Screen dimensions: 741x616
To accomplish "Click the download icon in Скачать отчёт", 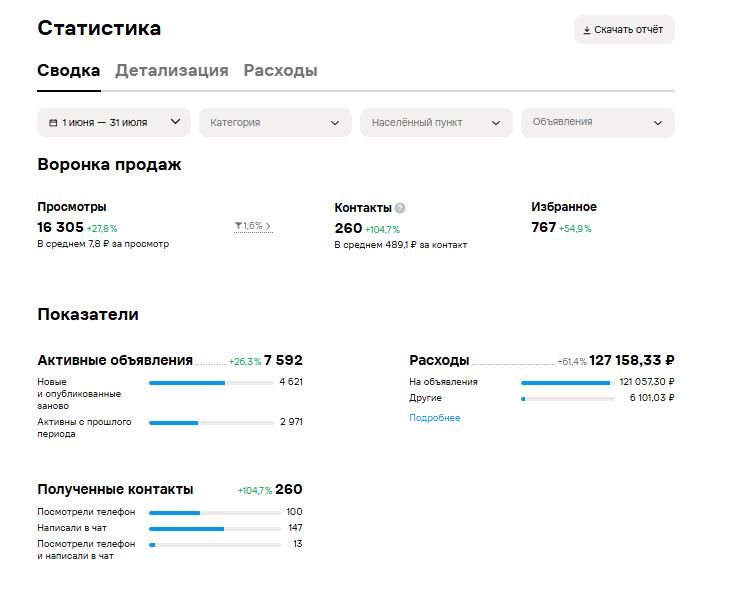I will coord(586,30).
